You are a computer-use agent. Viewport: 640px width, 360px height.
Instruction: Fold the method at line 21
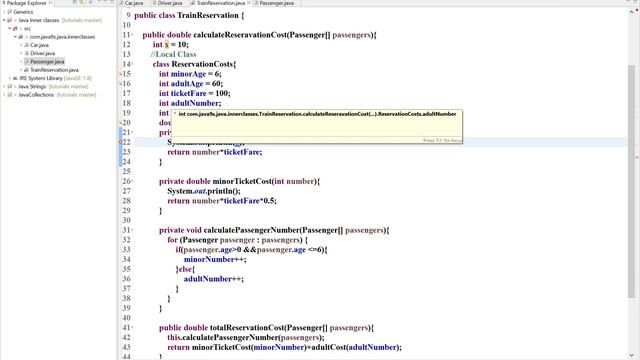coord(132,132)
